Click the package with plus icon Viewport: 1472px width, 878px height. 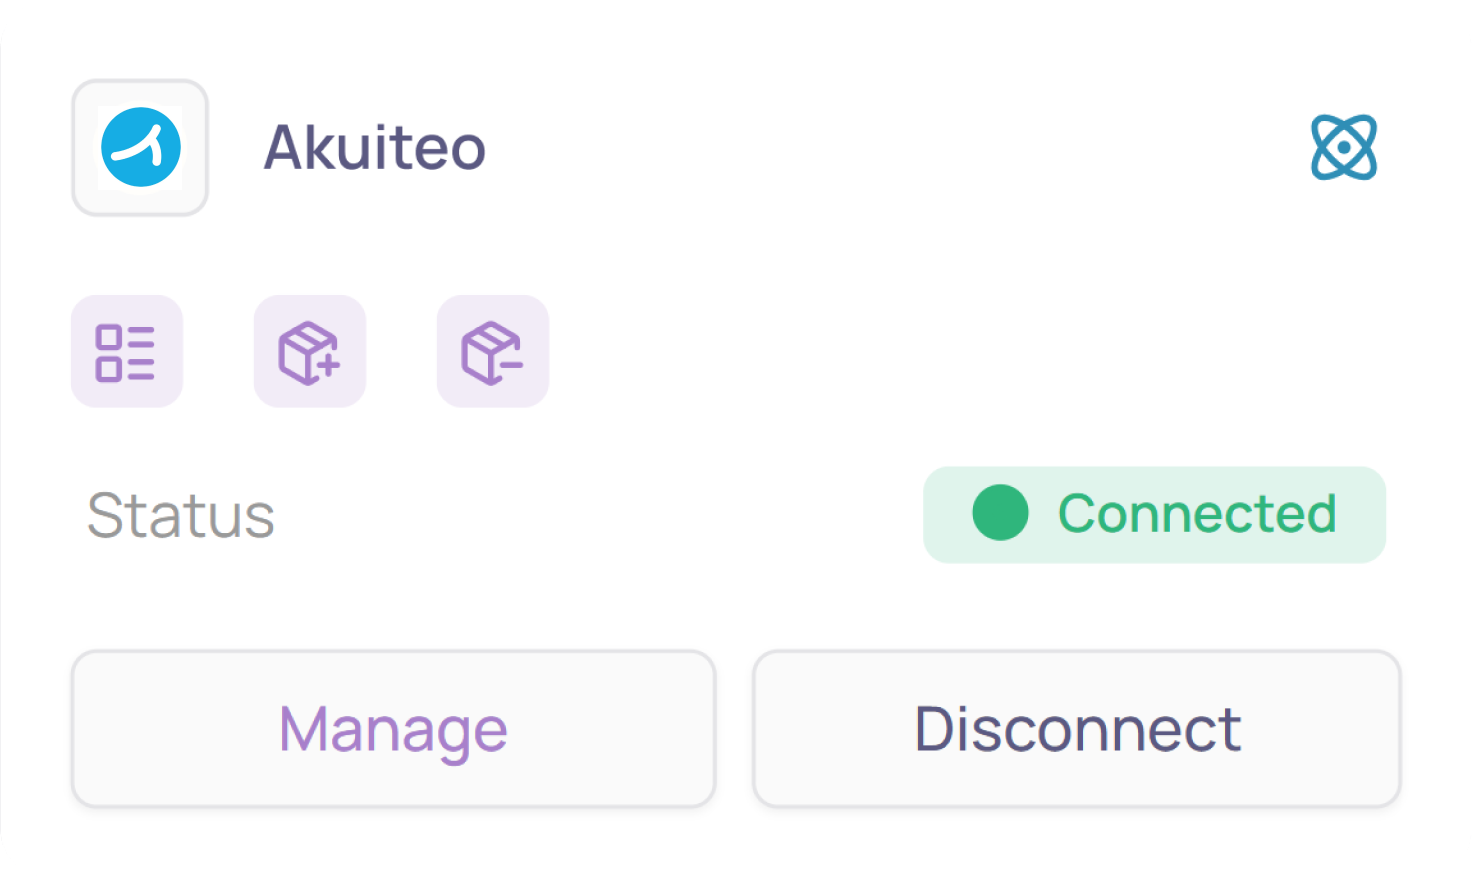tap(309, 352)
